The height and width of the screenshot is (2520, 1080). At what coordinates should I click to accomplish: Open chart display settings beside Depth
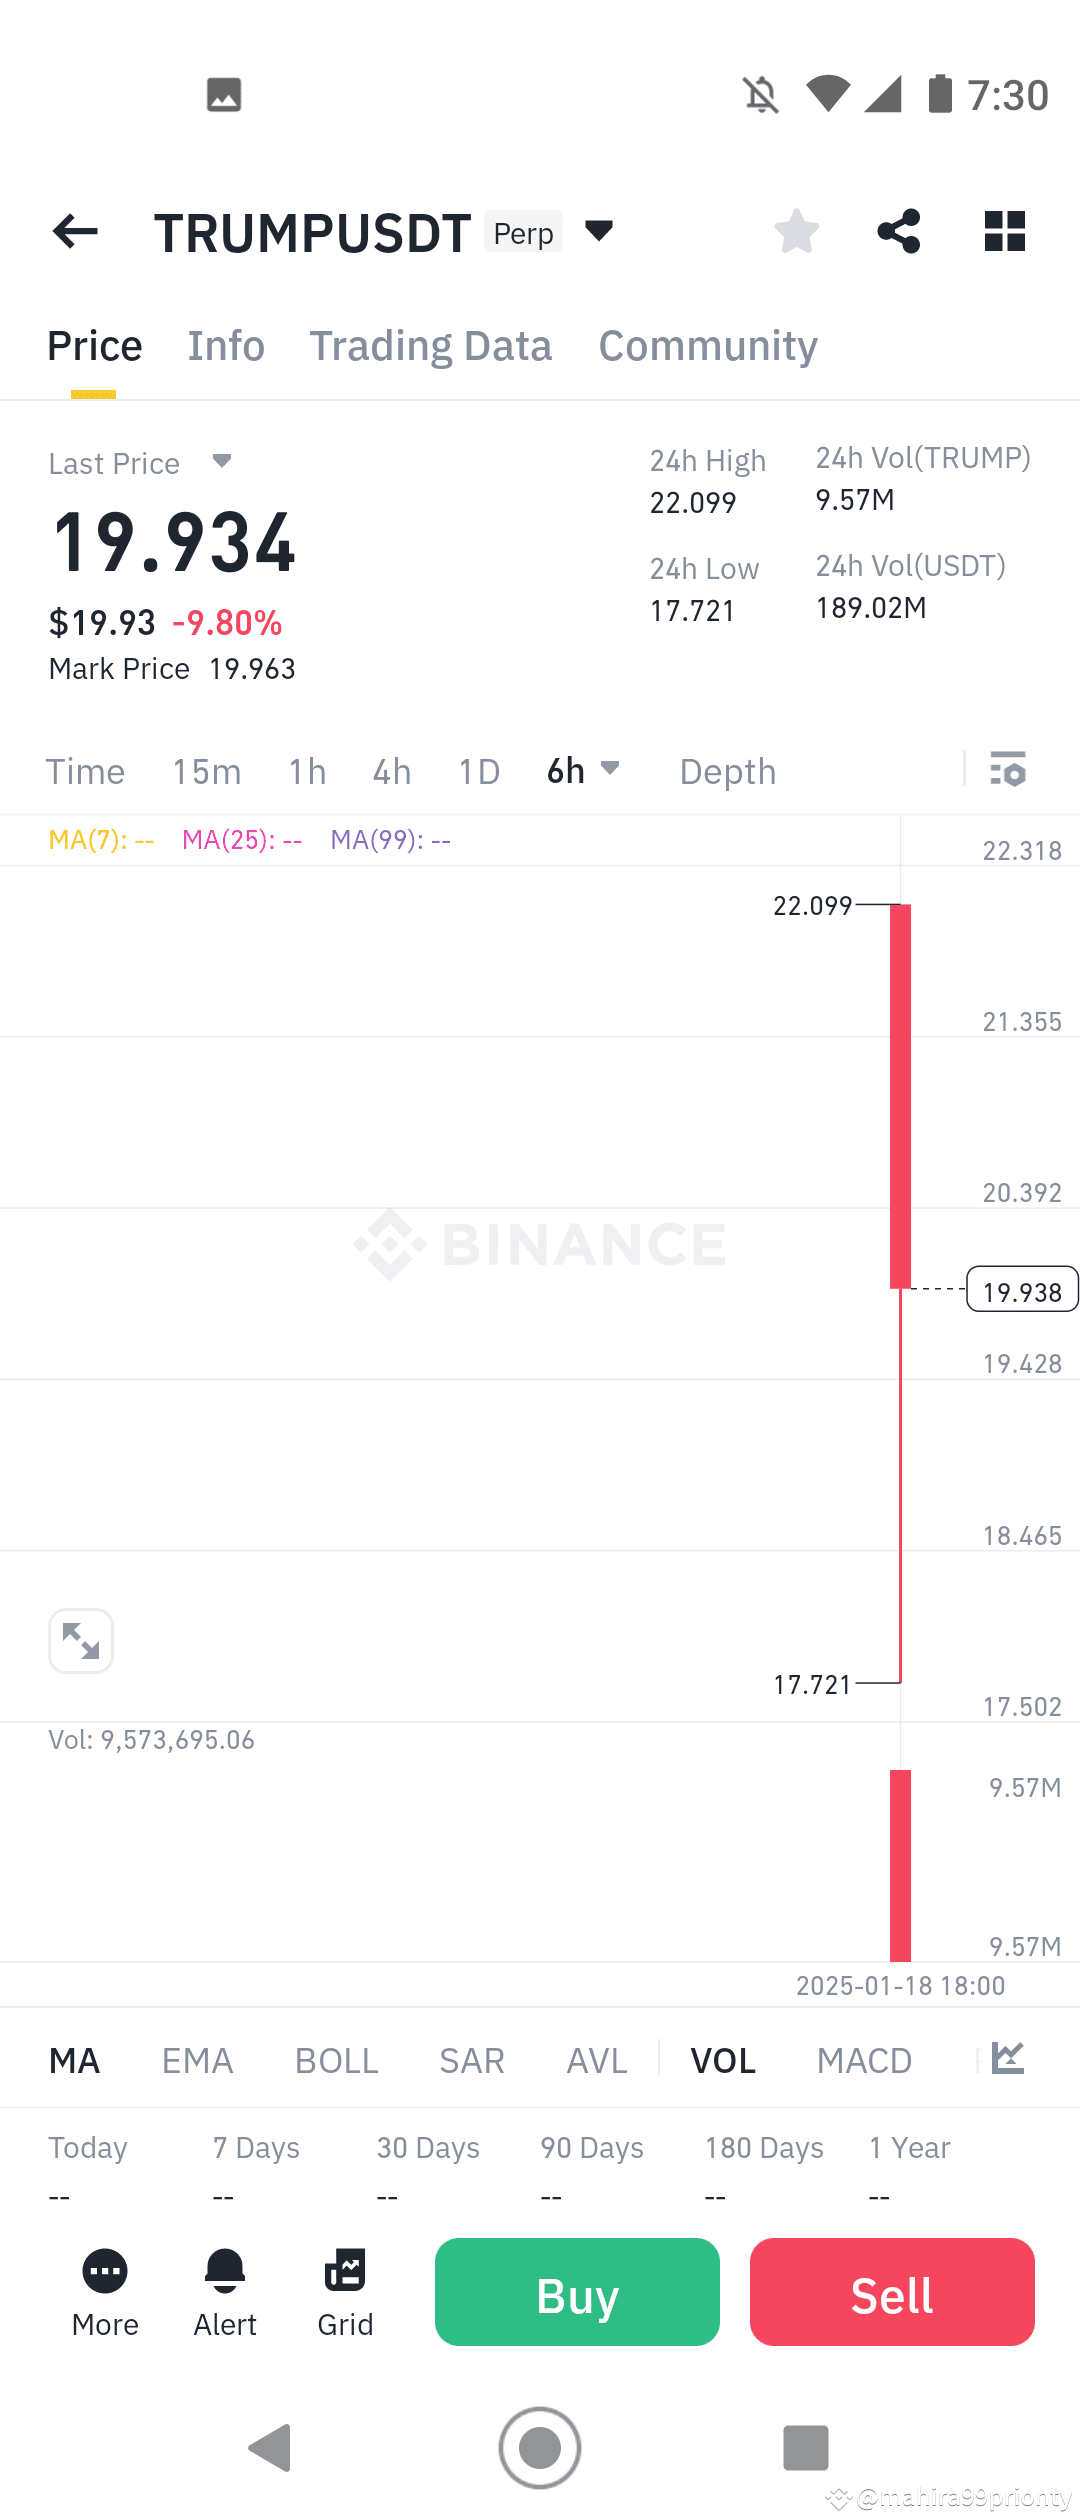(1008, 771)
